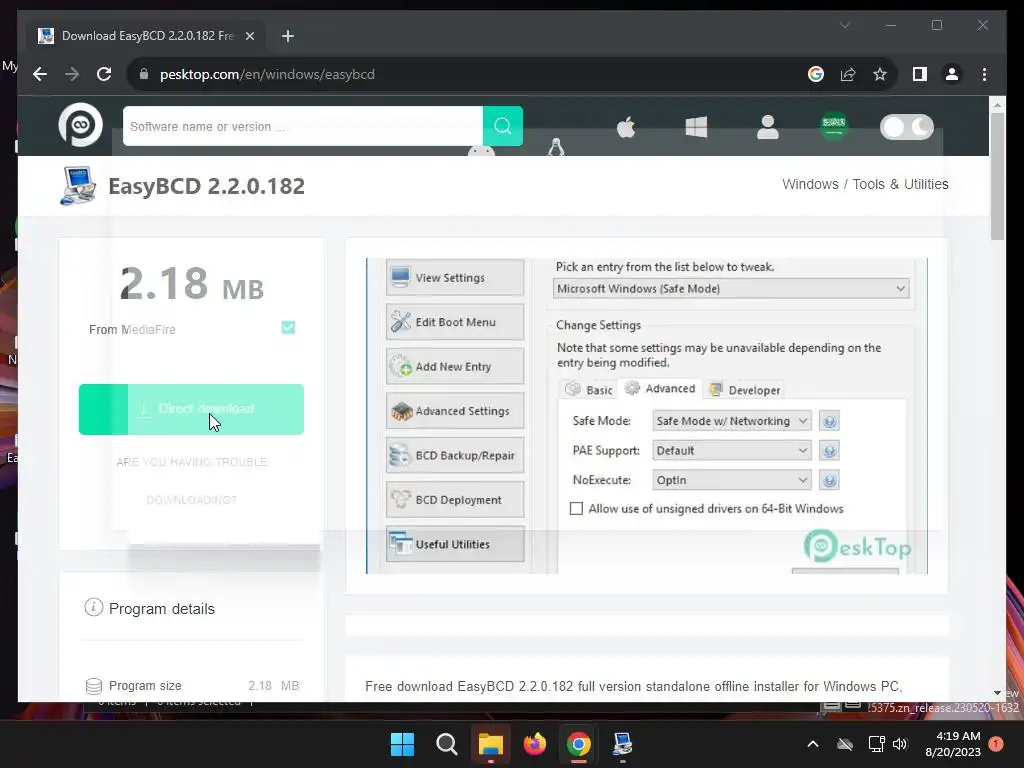The height and width of the screenshot is (768, 1024).
Task: Check Allow use of unsigned drivers checkbox
Action: click(576, 509)
